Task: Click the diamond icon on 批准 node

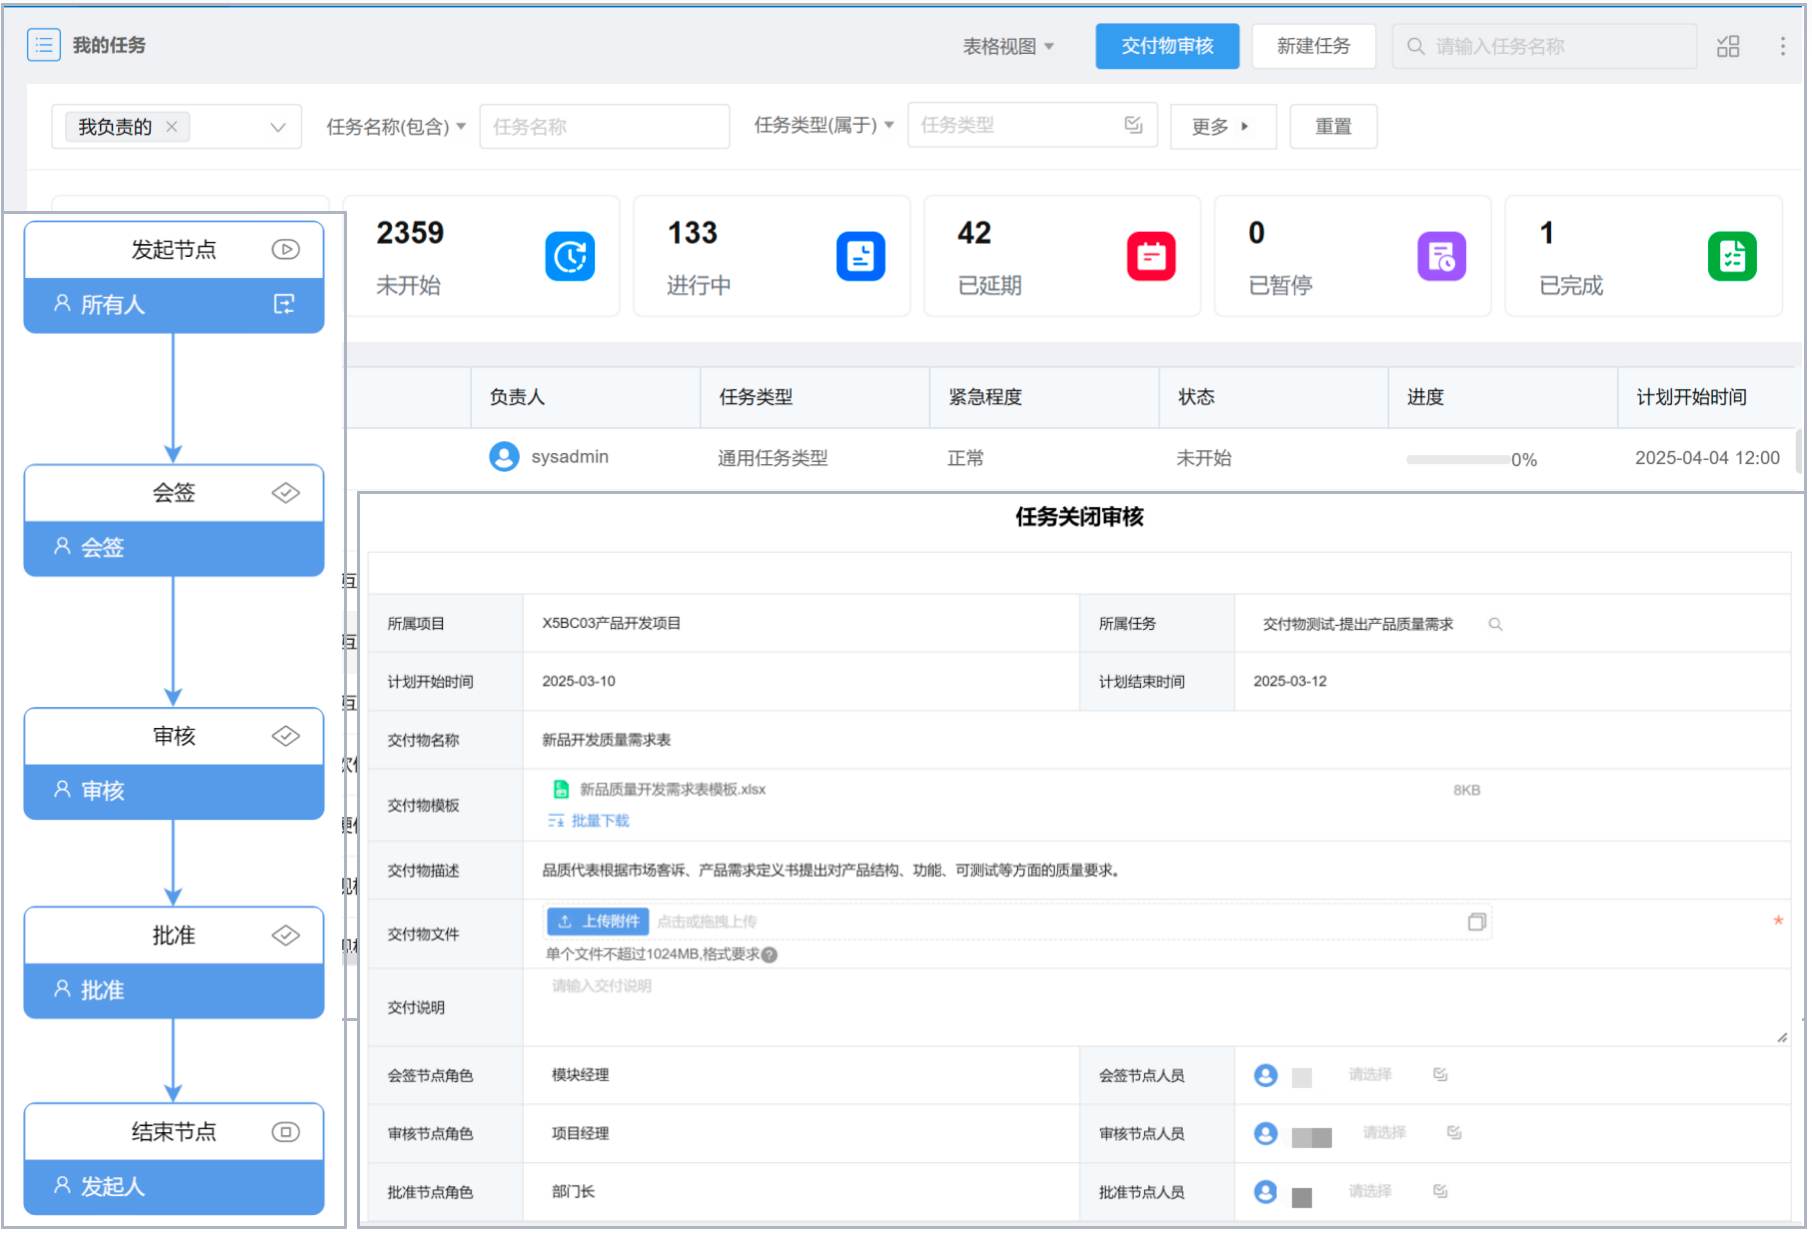Action: (286, 935)
